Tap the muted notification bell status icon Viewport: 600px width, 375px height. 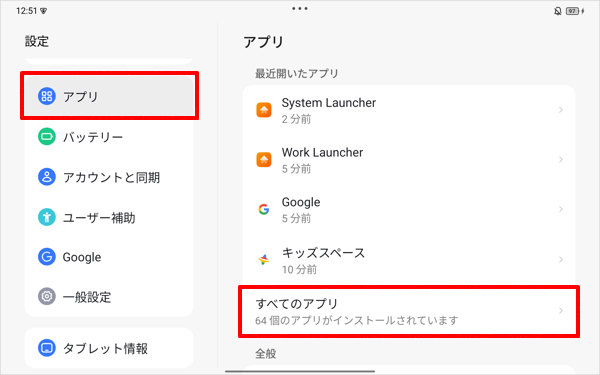coord(558,11)
